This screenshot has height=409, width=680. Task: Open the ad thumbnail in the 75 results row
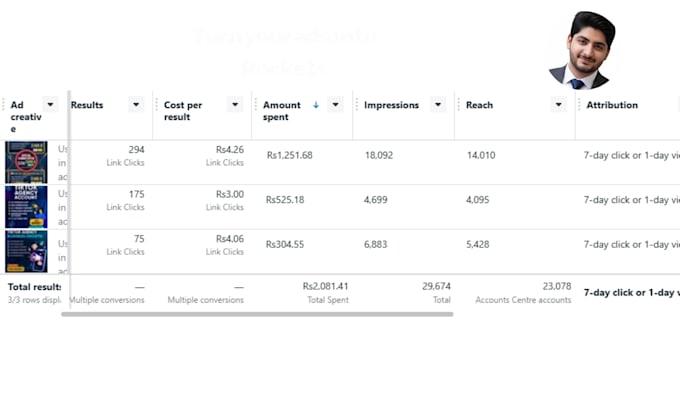tap(26, 252)
